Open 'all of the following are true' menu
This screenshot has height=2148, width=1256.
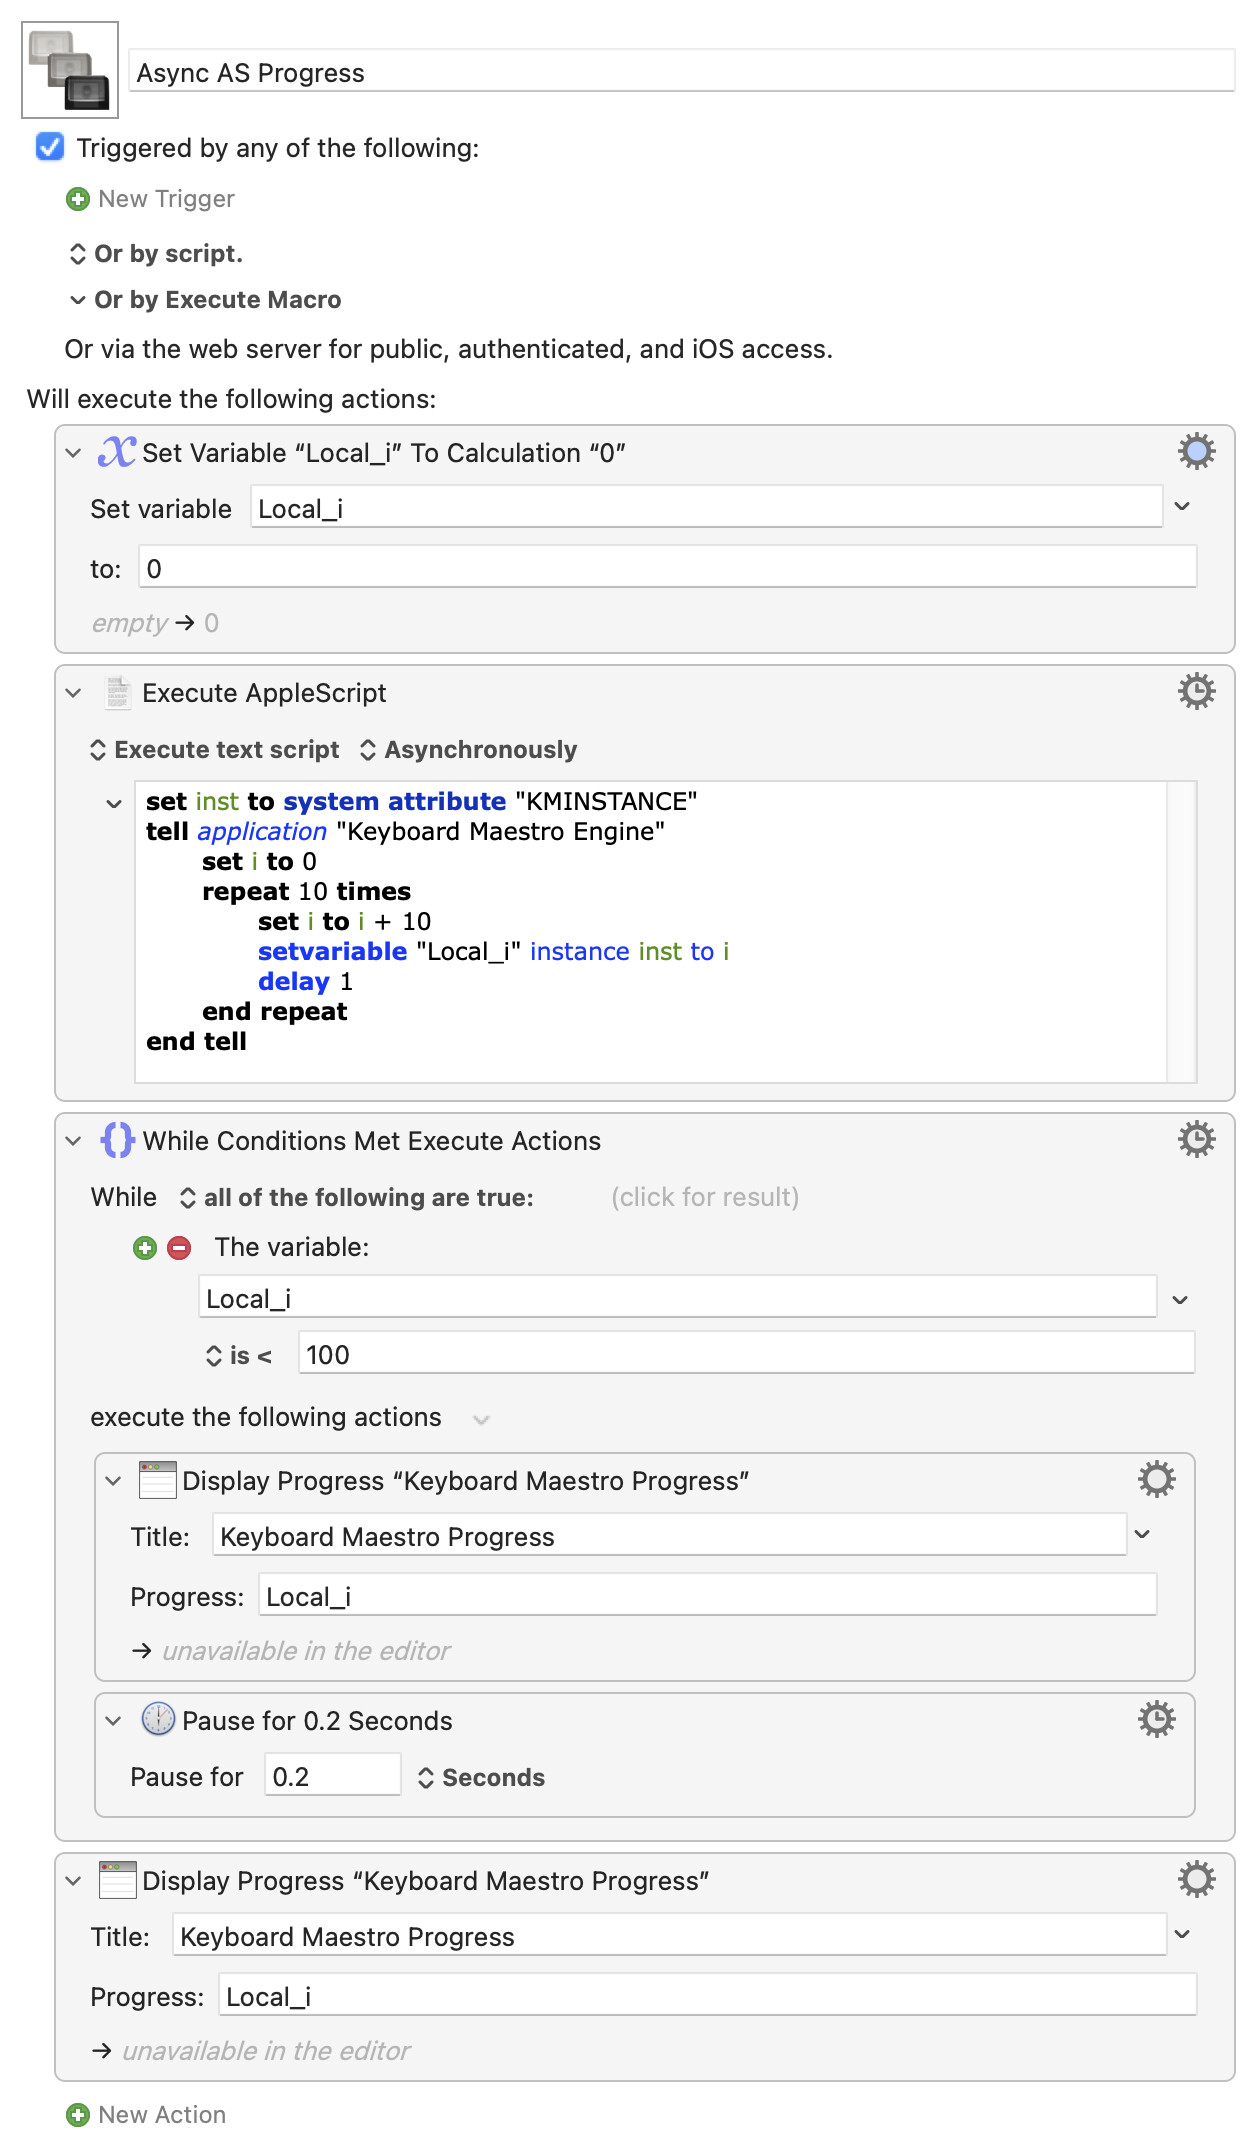click(356, 1198)
